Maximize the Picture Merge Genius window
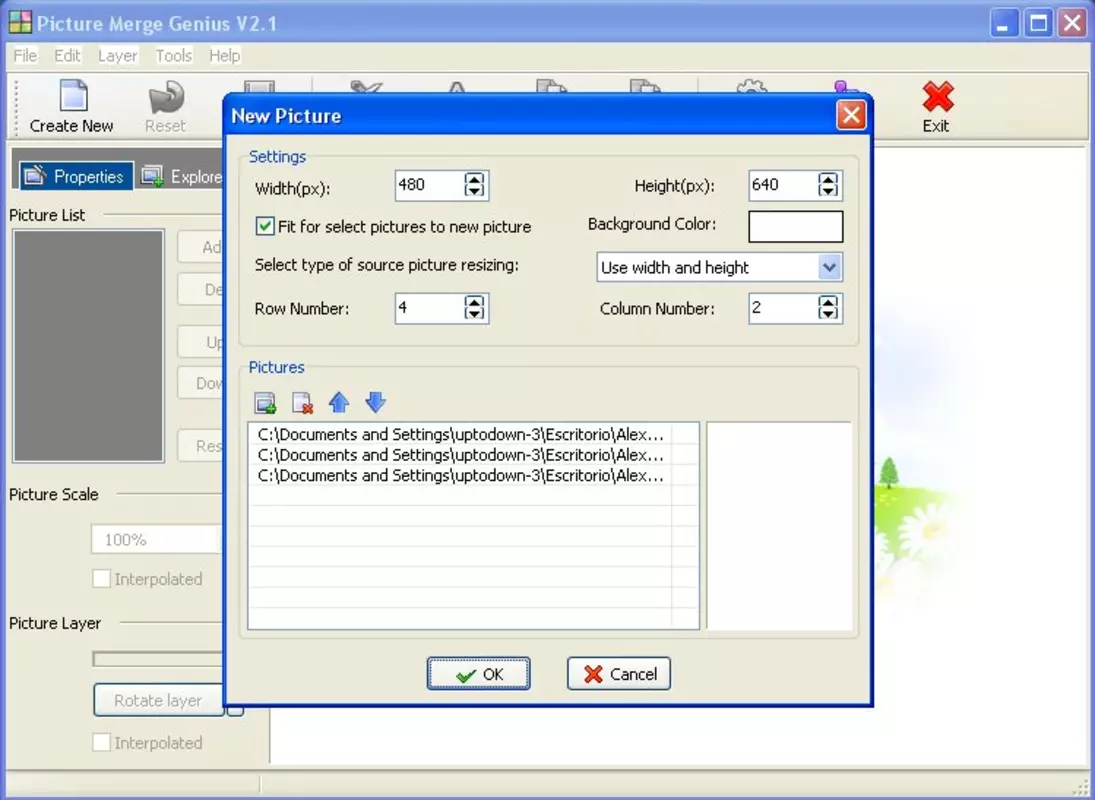The width and height of the screenshot is (1095, 800). [1038, 24]
